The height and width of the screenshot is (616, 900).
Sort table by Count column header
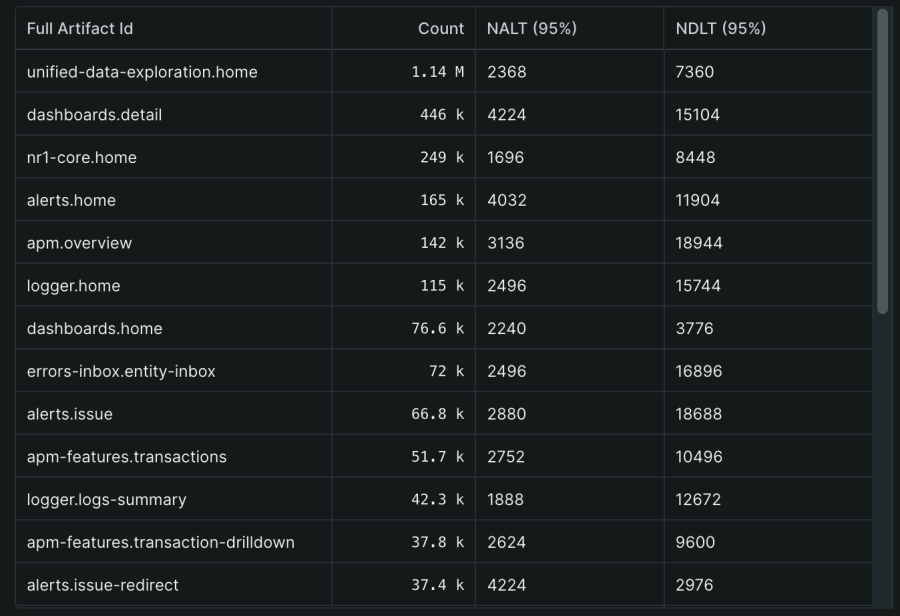point(440,29)
